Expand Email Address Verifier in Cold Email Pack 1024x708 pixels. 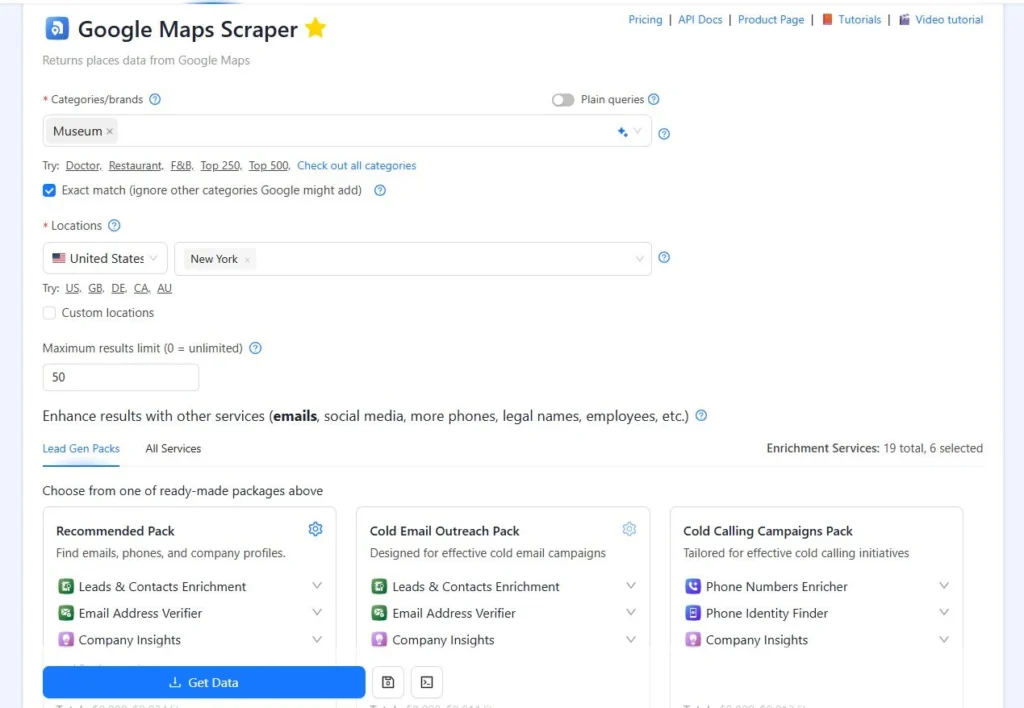631,612
